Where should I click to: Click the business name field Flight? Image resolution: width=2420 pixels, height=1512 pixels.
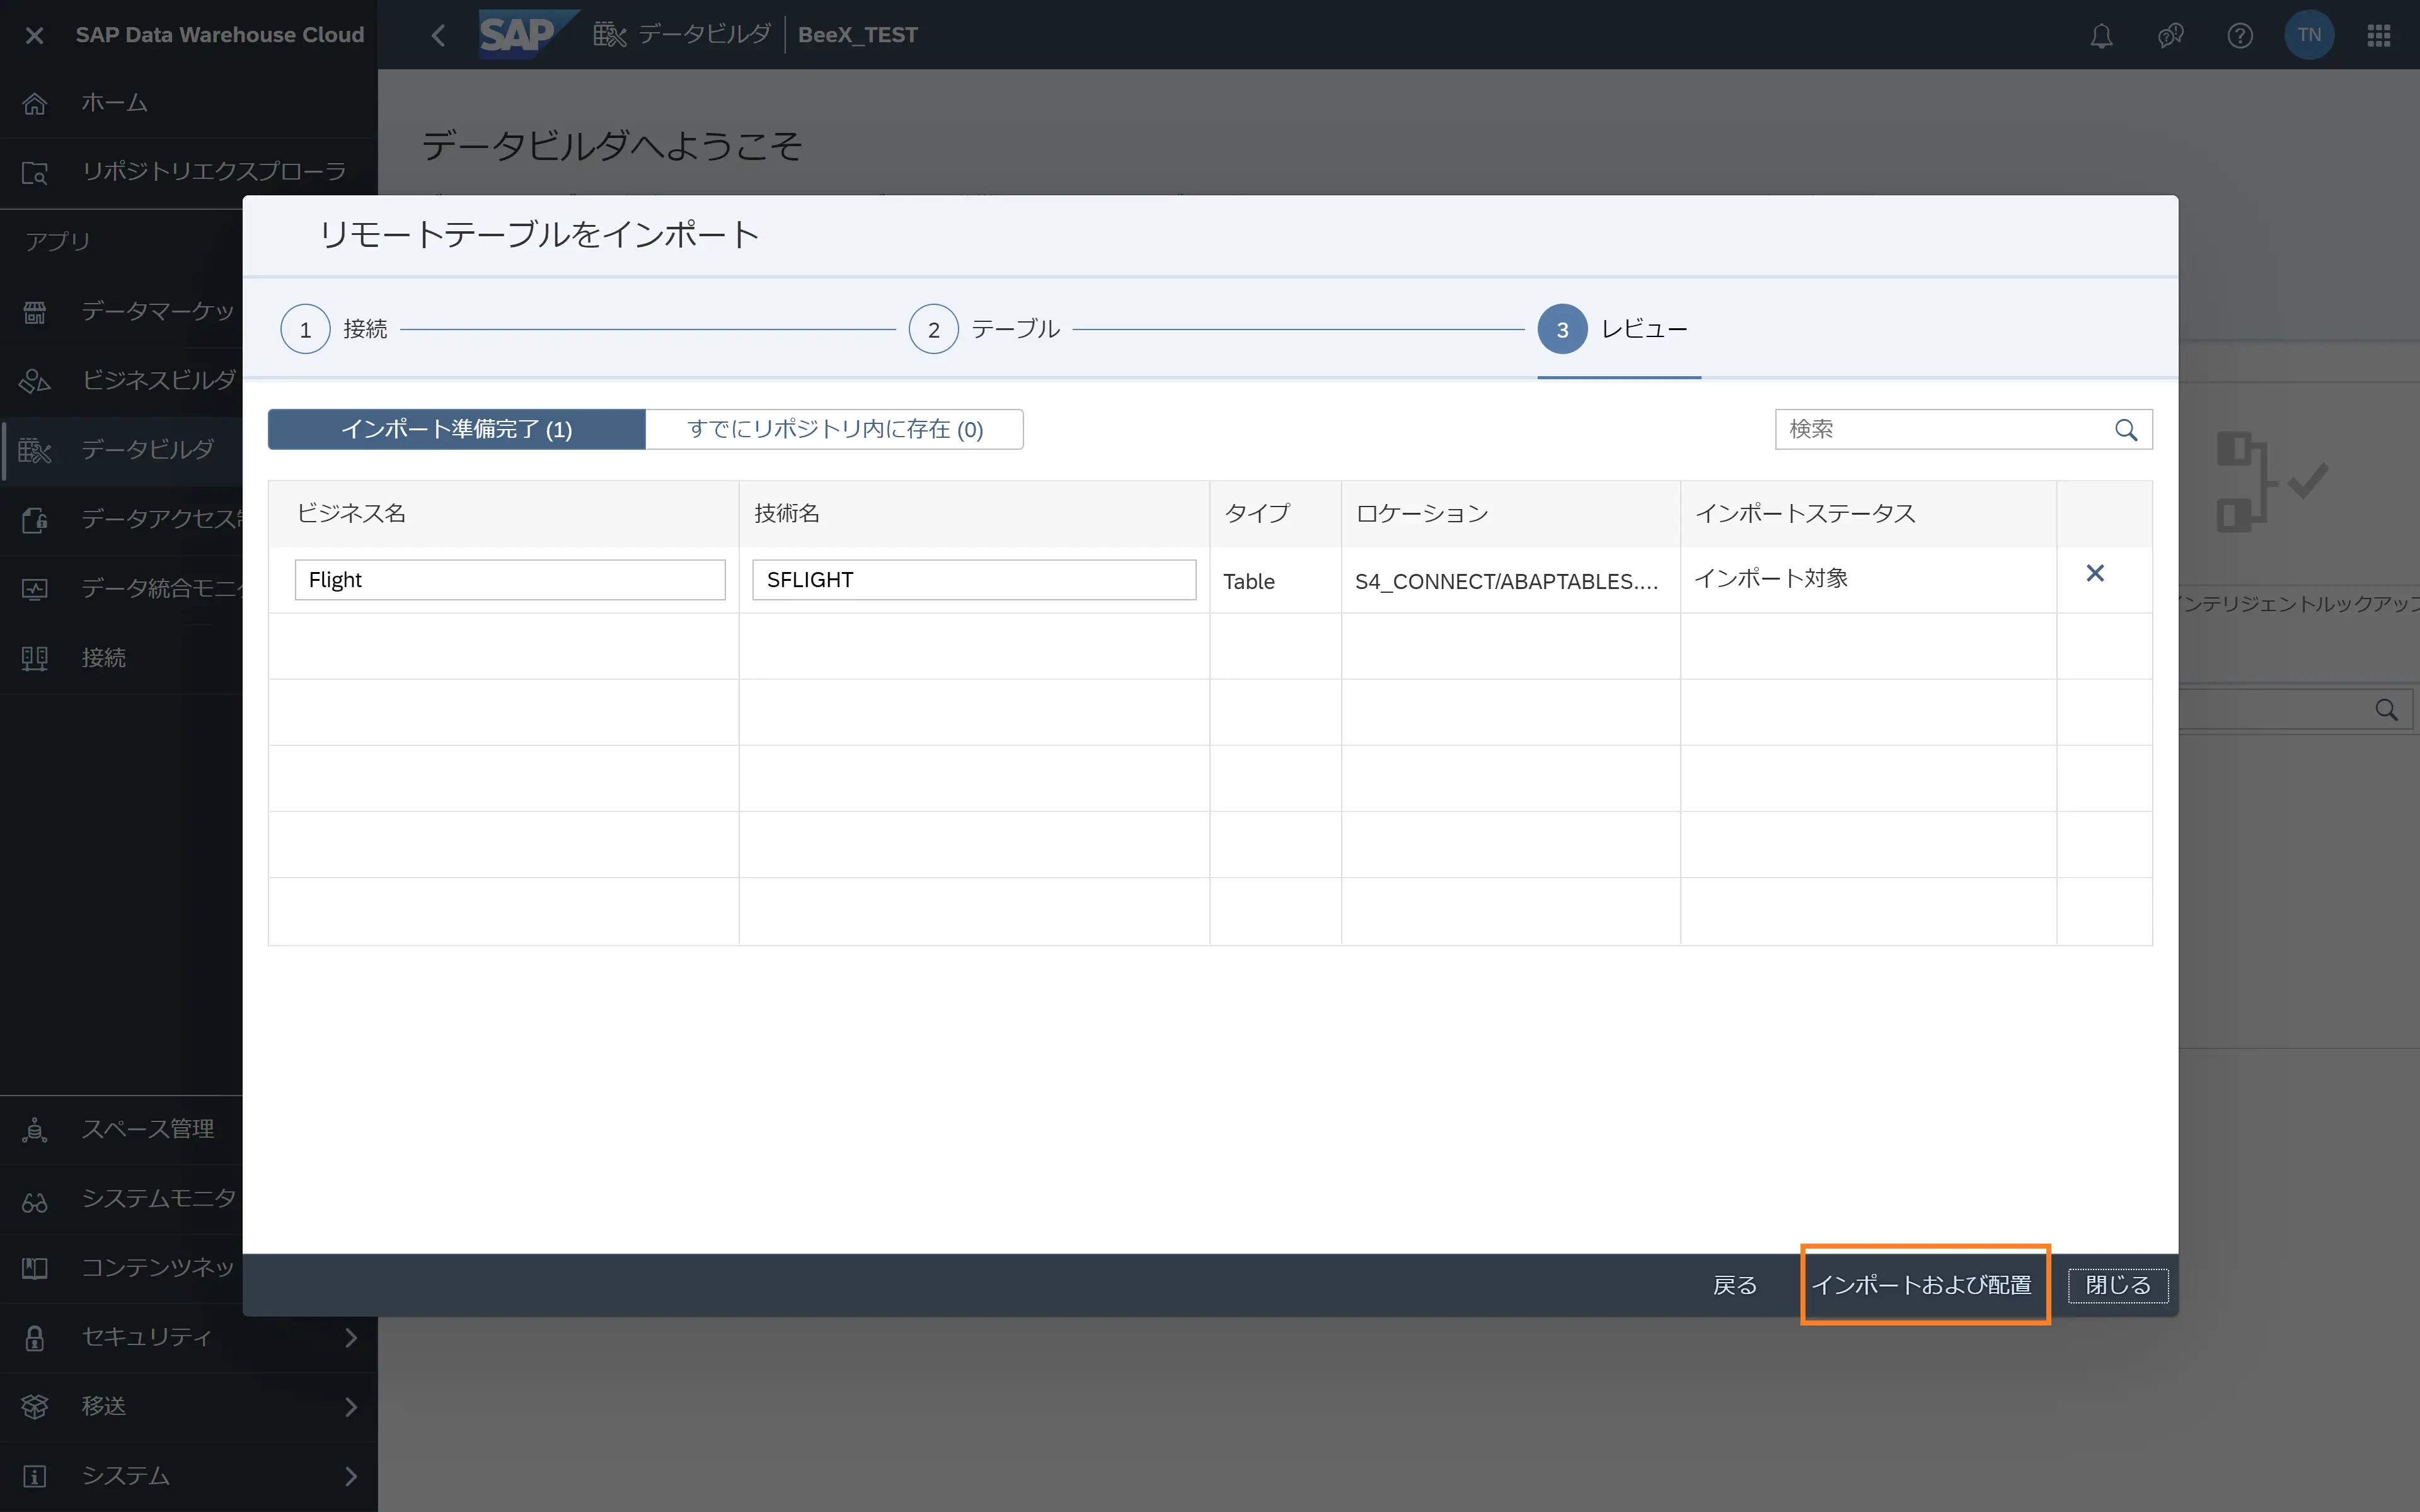510,580
